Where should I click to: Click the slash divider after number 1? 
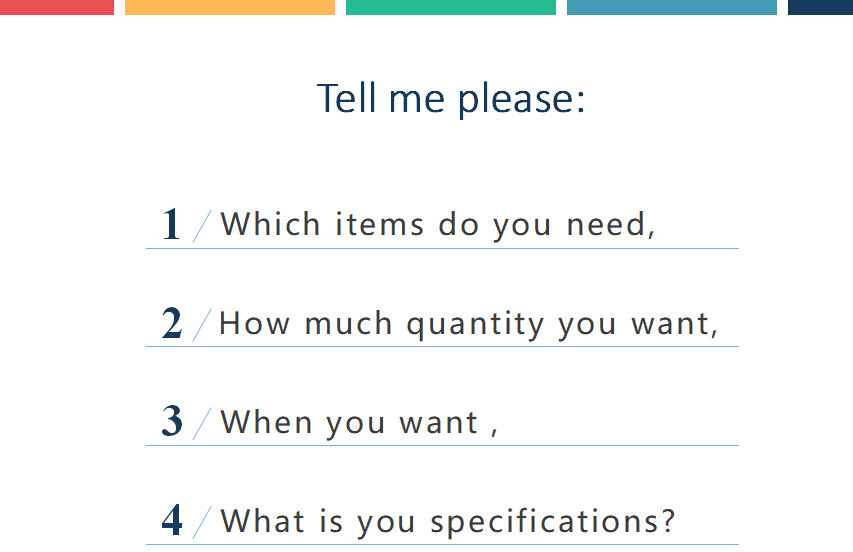point(202,226)
